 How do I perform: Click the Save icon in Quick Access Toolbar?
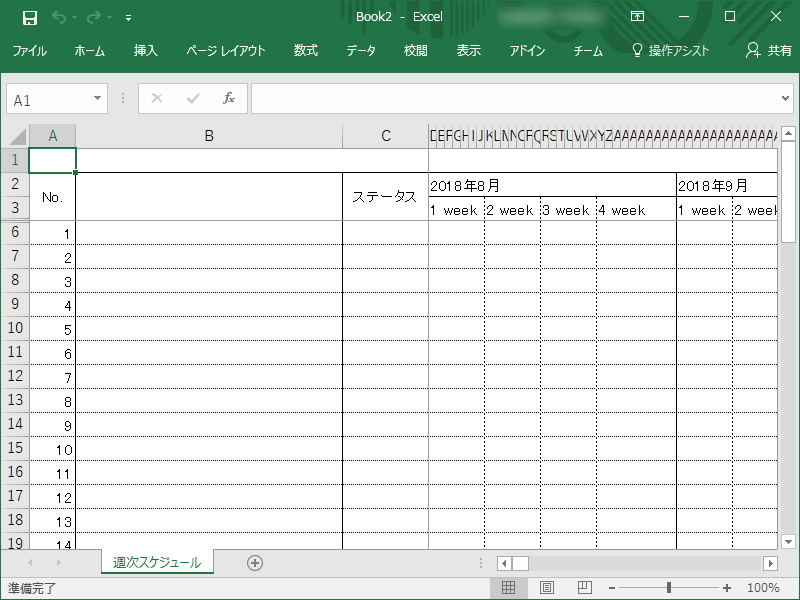click(28, 16)
